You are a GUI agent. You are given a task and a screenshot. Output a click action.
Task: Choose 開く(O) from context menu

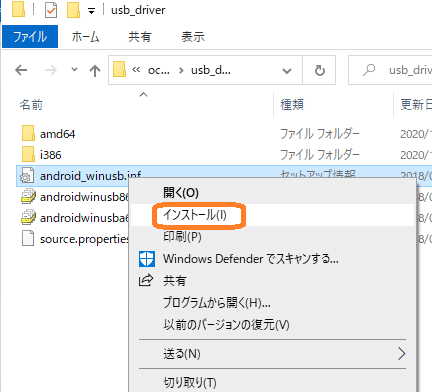tap(273, 192)
